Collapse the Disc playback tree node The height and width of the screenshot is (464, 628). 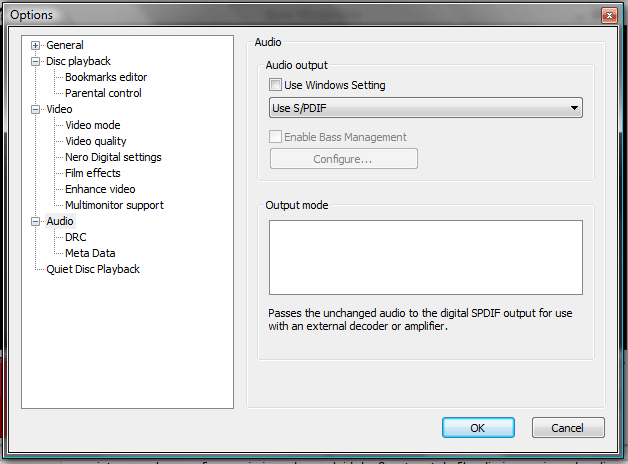[36, 61]
